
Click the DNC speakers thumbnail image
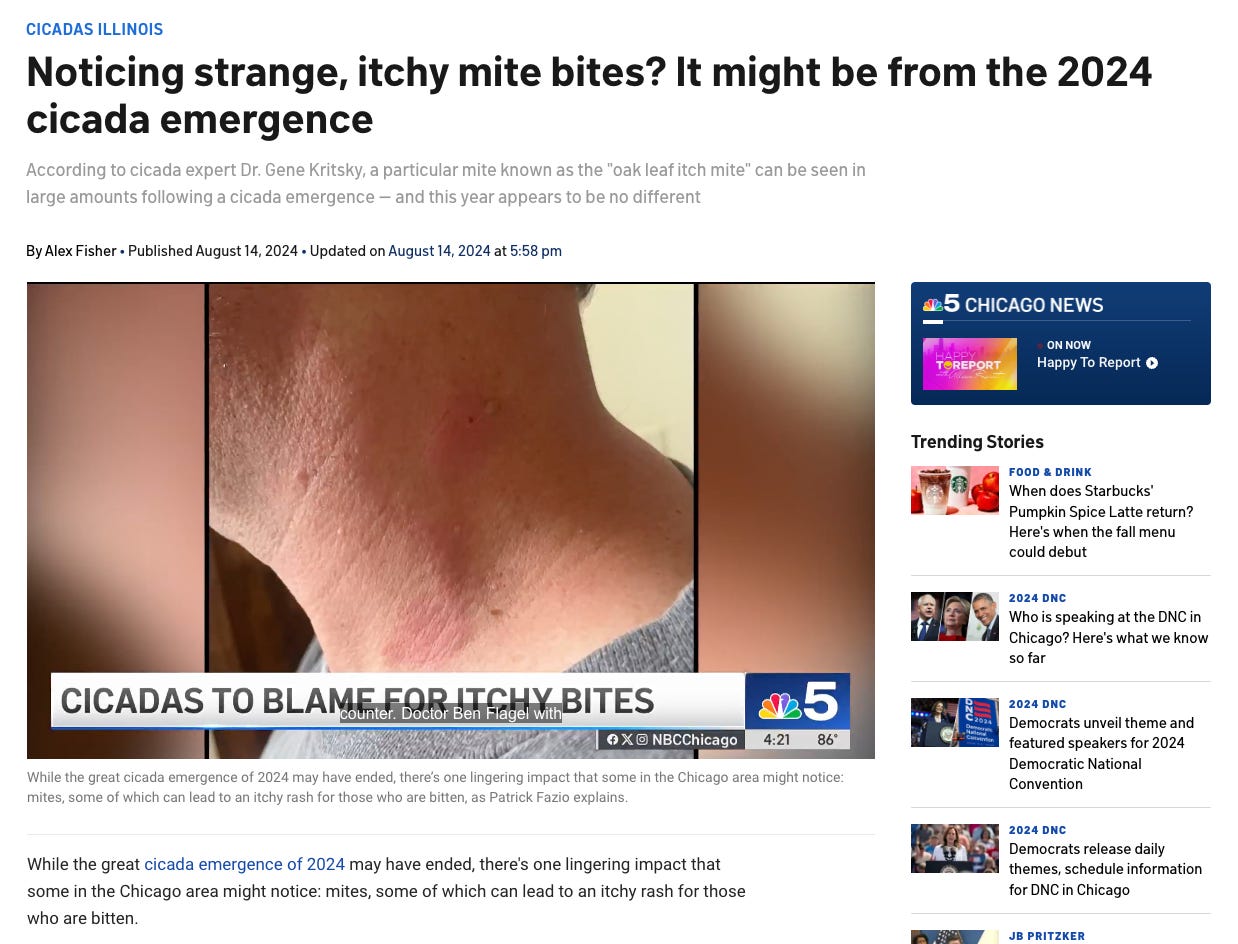pyautogui.click(x=955, y=616)
